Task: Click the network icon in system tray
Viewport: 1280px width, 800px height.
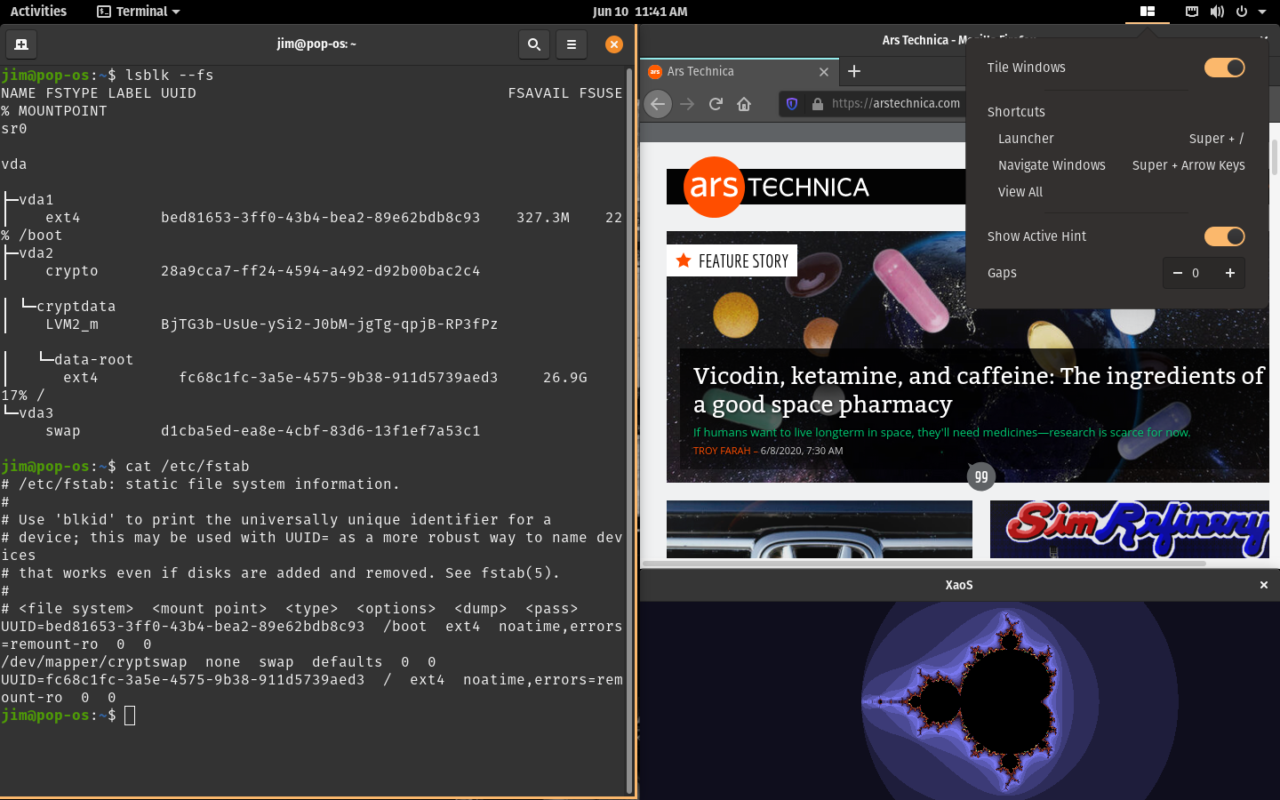Action: pos(1192,11)
